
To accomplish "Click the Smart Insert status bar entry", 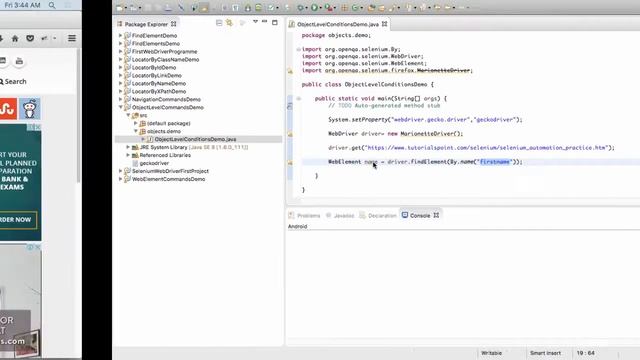I will [x=545, y=353].
